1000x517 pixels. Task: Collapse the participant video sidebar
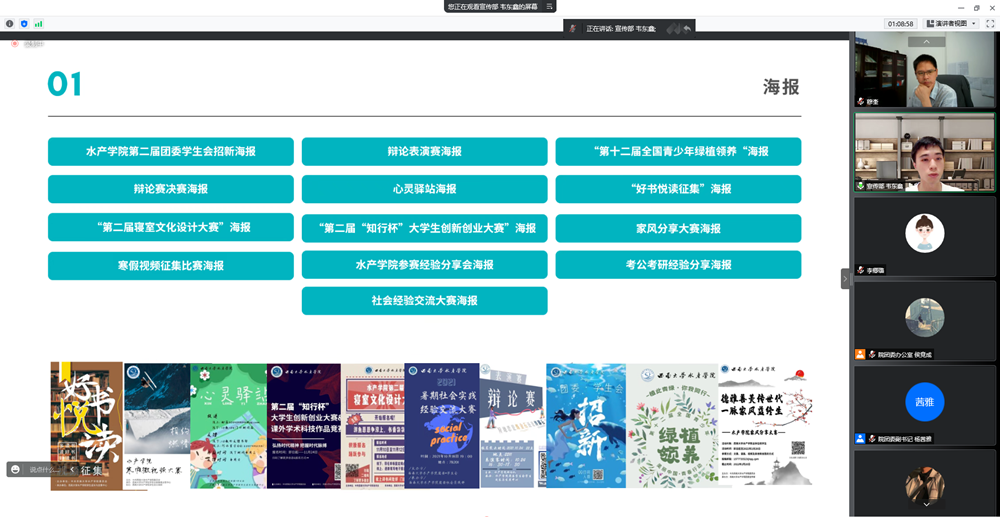844,279
